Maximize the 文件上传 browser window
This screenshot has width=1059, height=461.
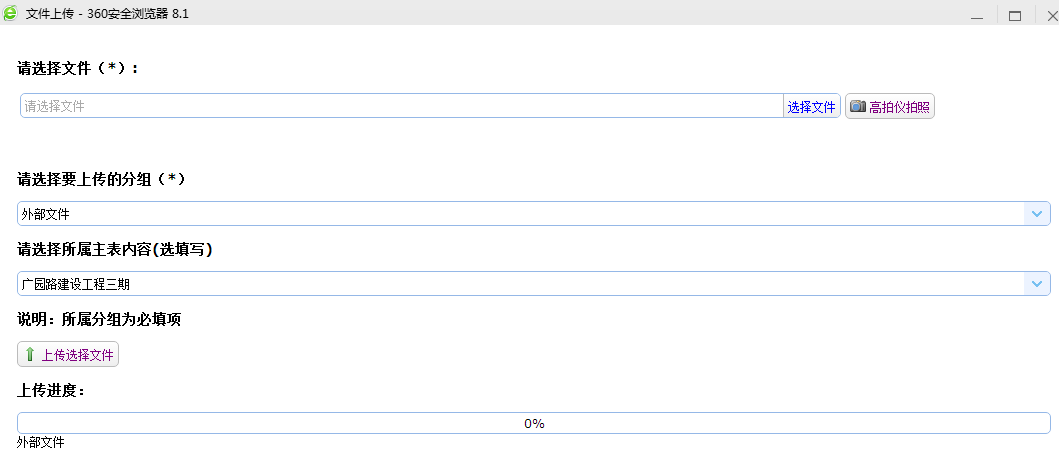click(1014, 15)
